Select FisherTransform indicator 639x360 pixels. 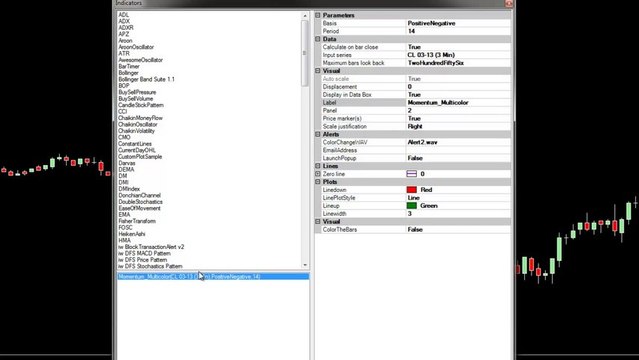137,221
